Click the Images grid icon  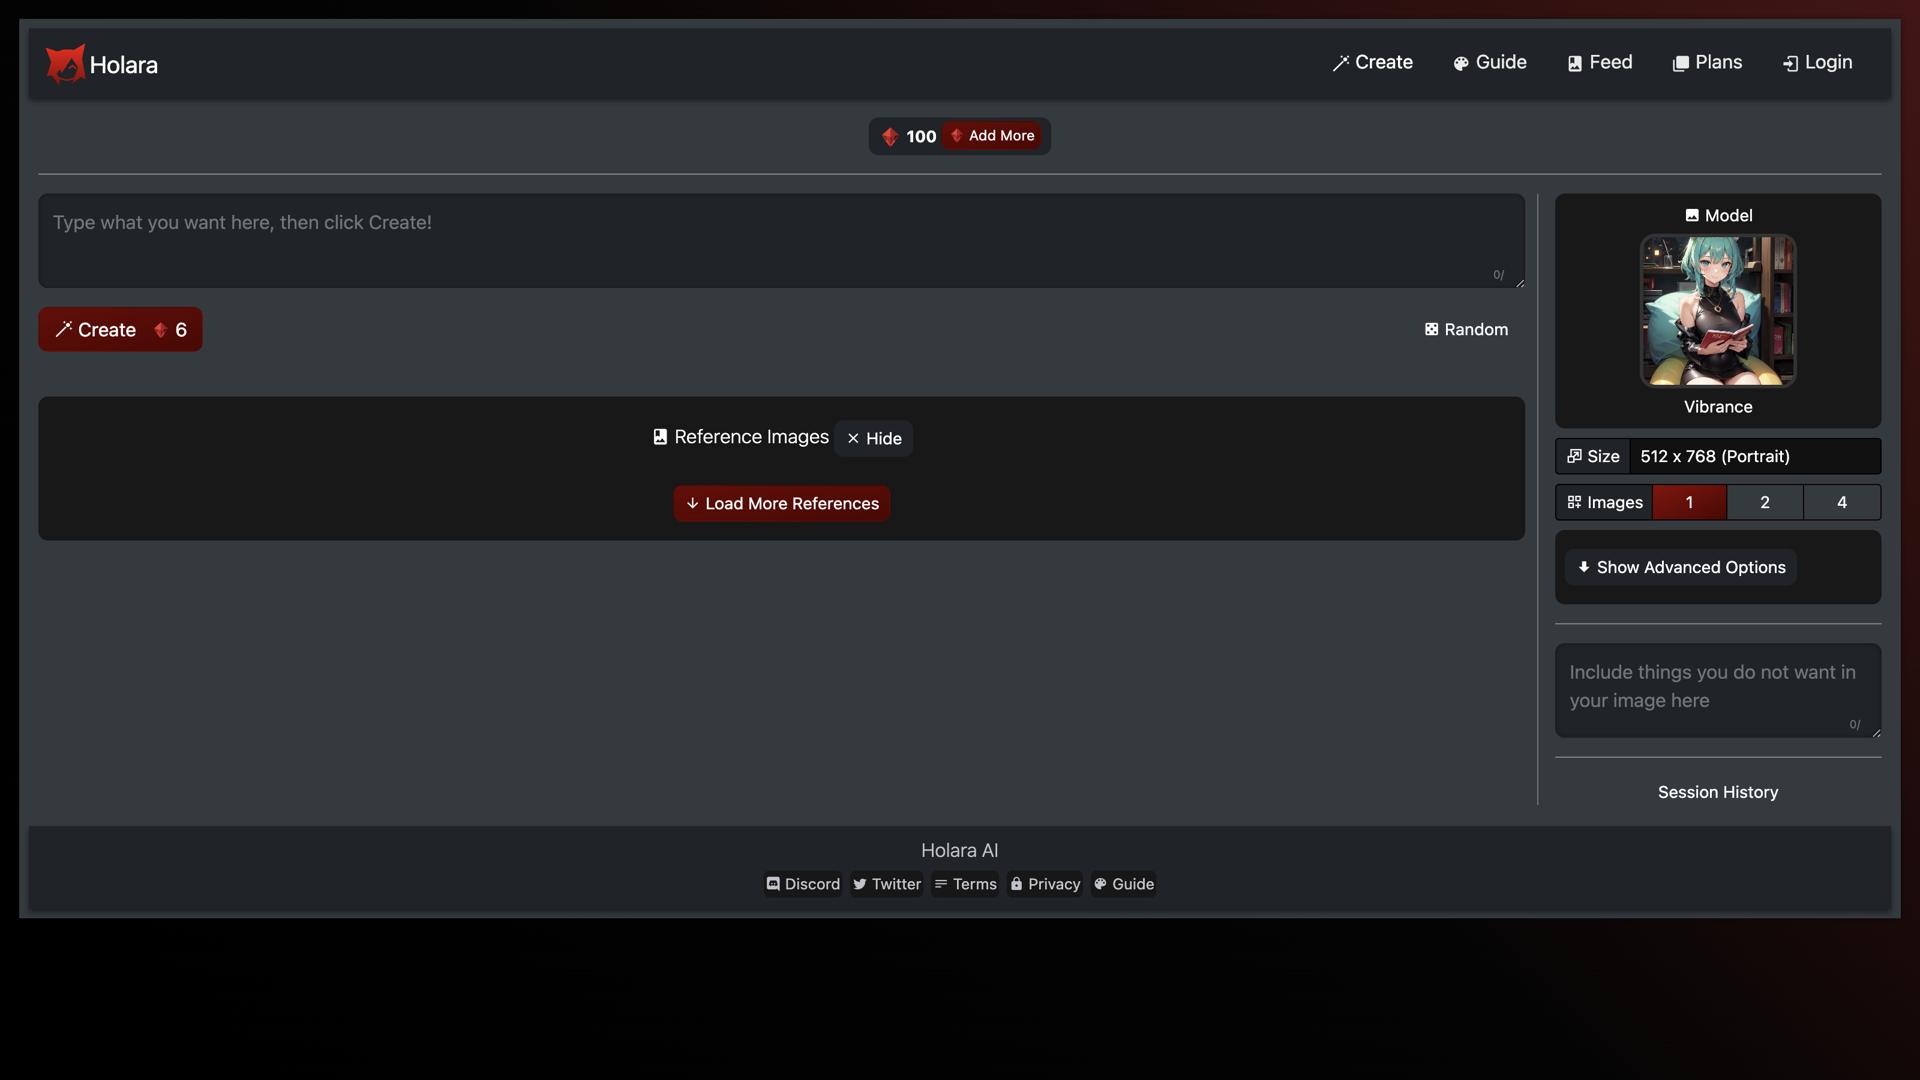click(x=1573, y=502)
